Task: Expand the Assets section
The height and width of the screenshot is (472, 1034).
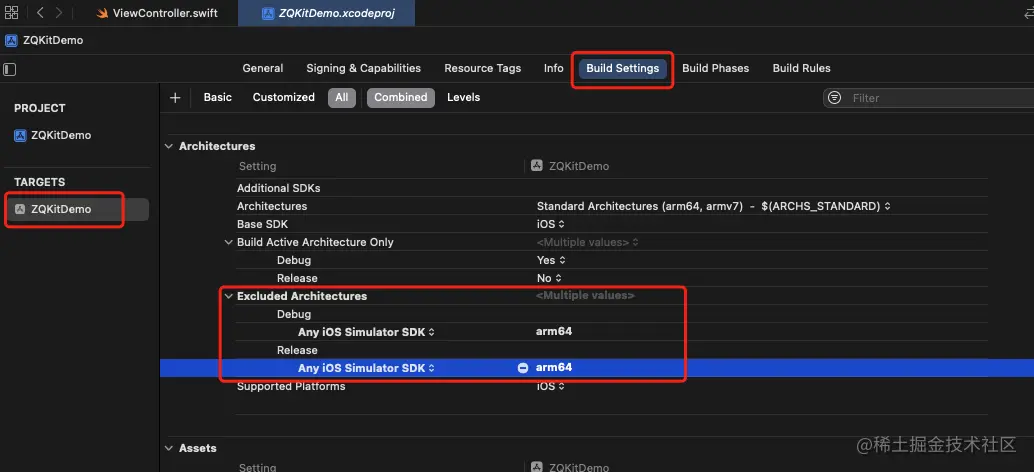Action: tap(169, 448)
